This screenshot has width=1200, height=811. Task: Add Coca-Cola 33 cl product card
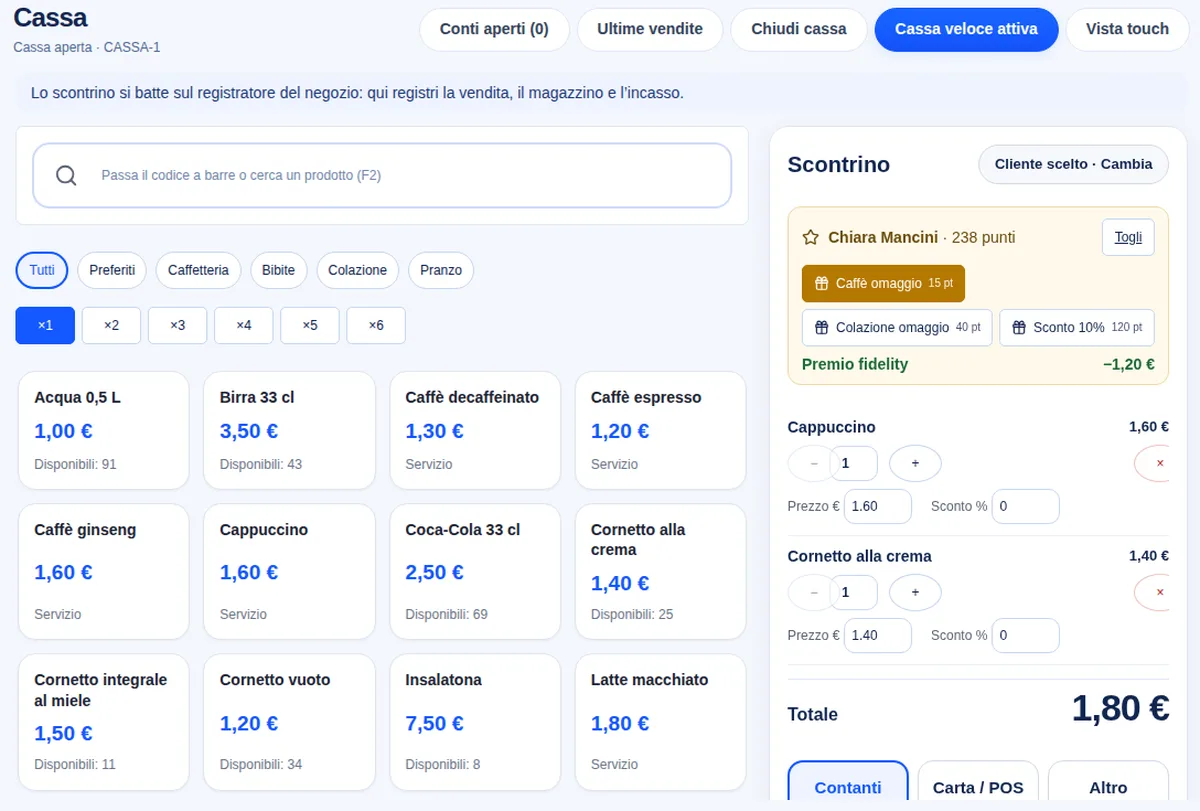[475, 572]
